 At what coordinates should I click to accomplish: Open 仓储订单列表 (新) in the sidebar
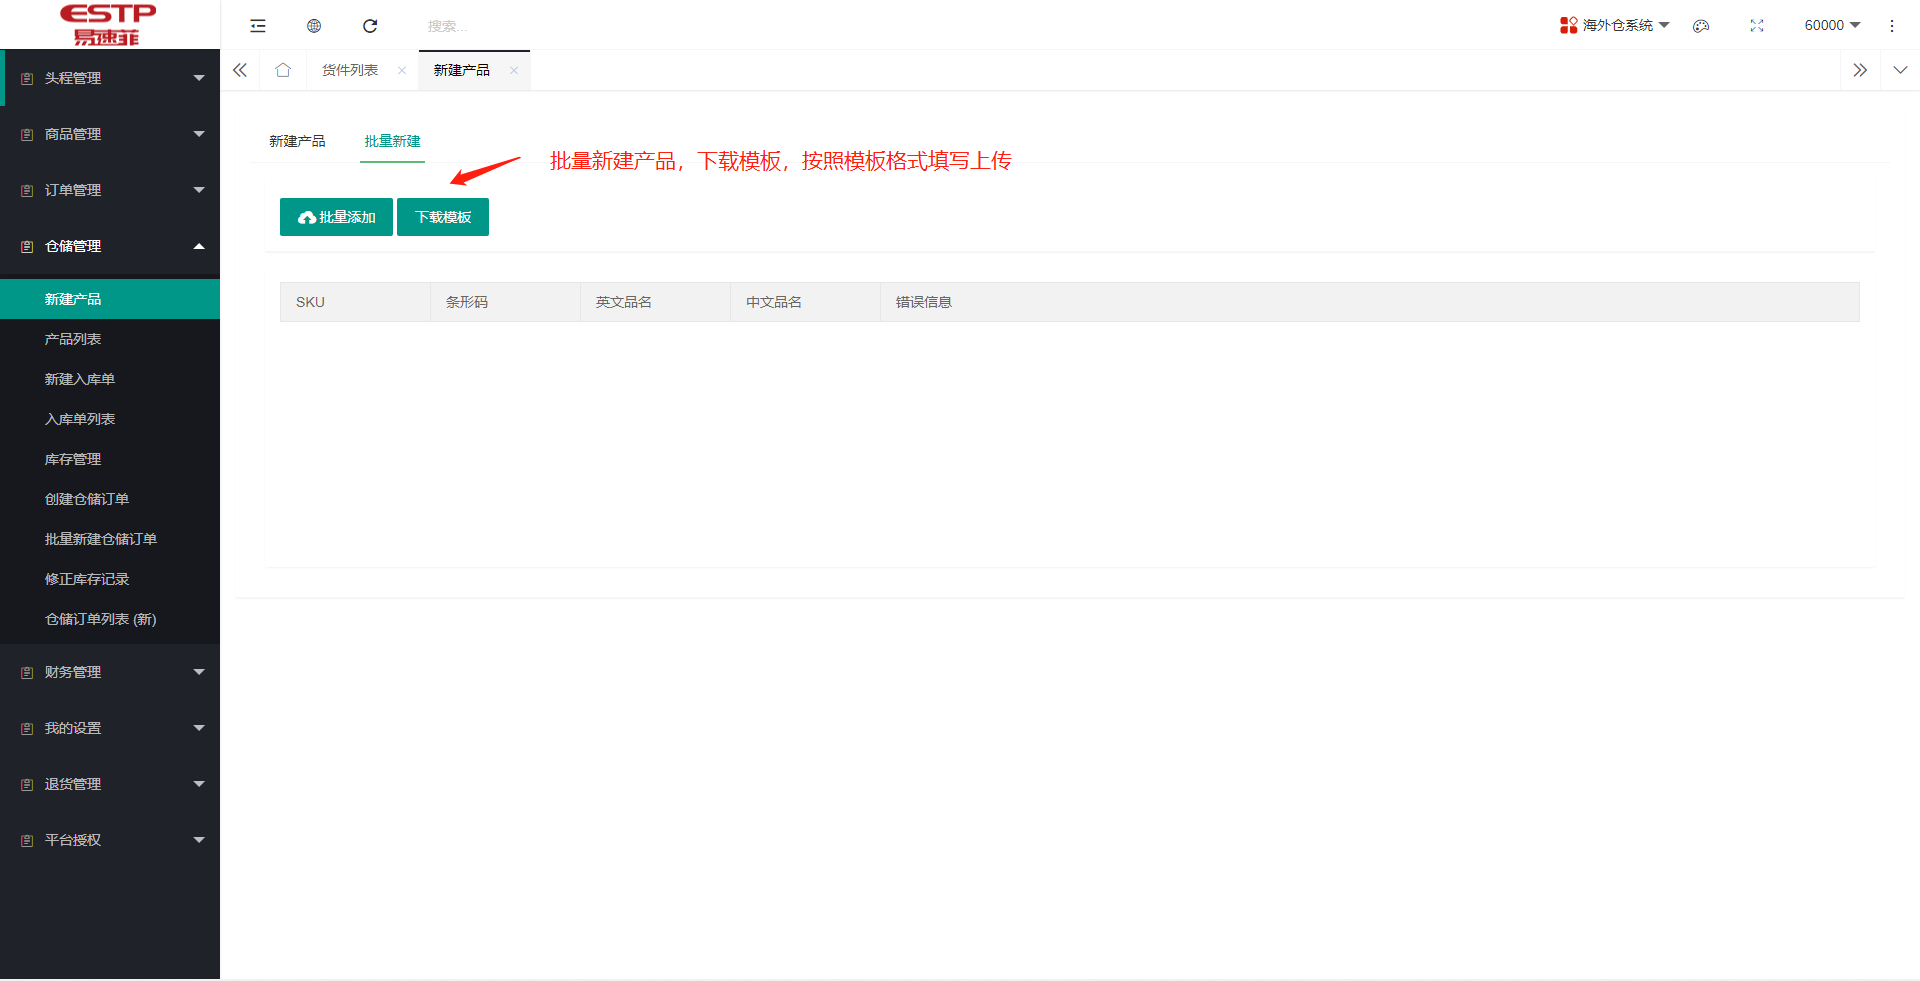point(110,619)
